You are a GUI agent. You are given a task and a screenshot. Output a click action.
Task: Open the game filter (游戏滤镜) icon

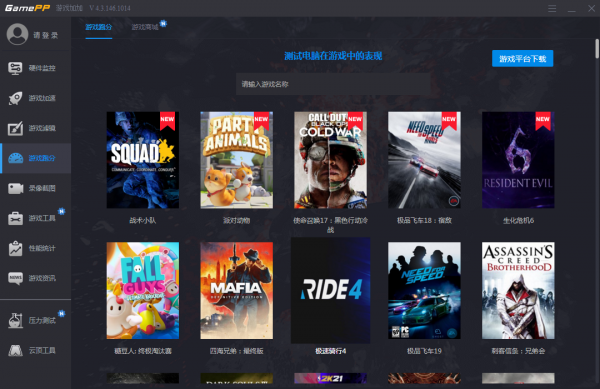[15, 128]
